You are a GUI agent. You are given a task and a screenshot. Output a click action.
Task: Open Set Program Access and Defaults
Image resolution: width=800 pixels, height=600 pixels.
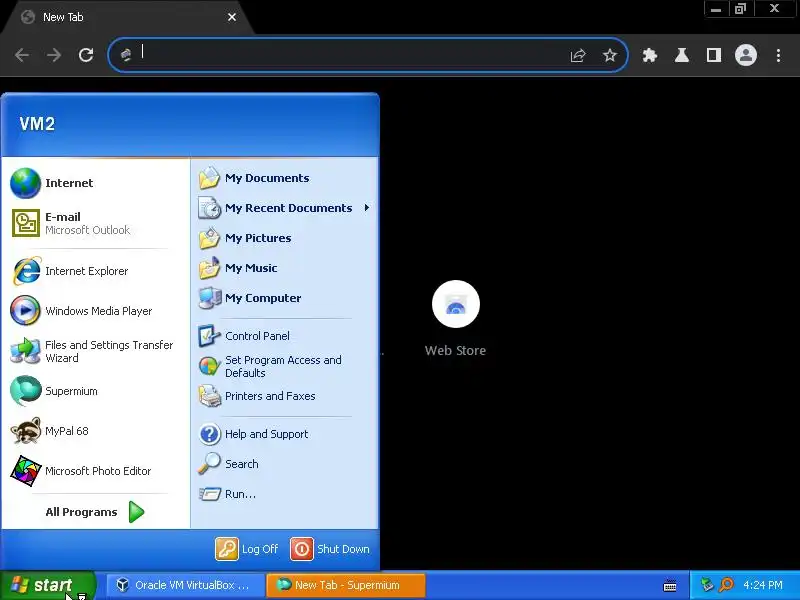point(284,366)
